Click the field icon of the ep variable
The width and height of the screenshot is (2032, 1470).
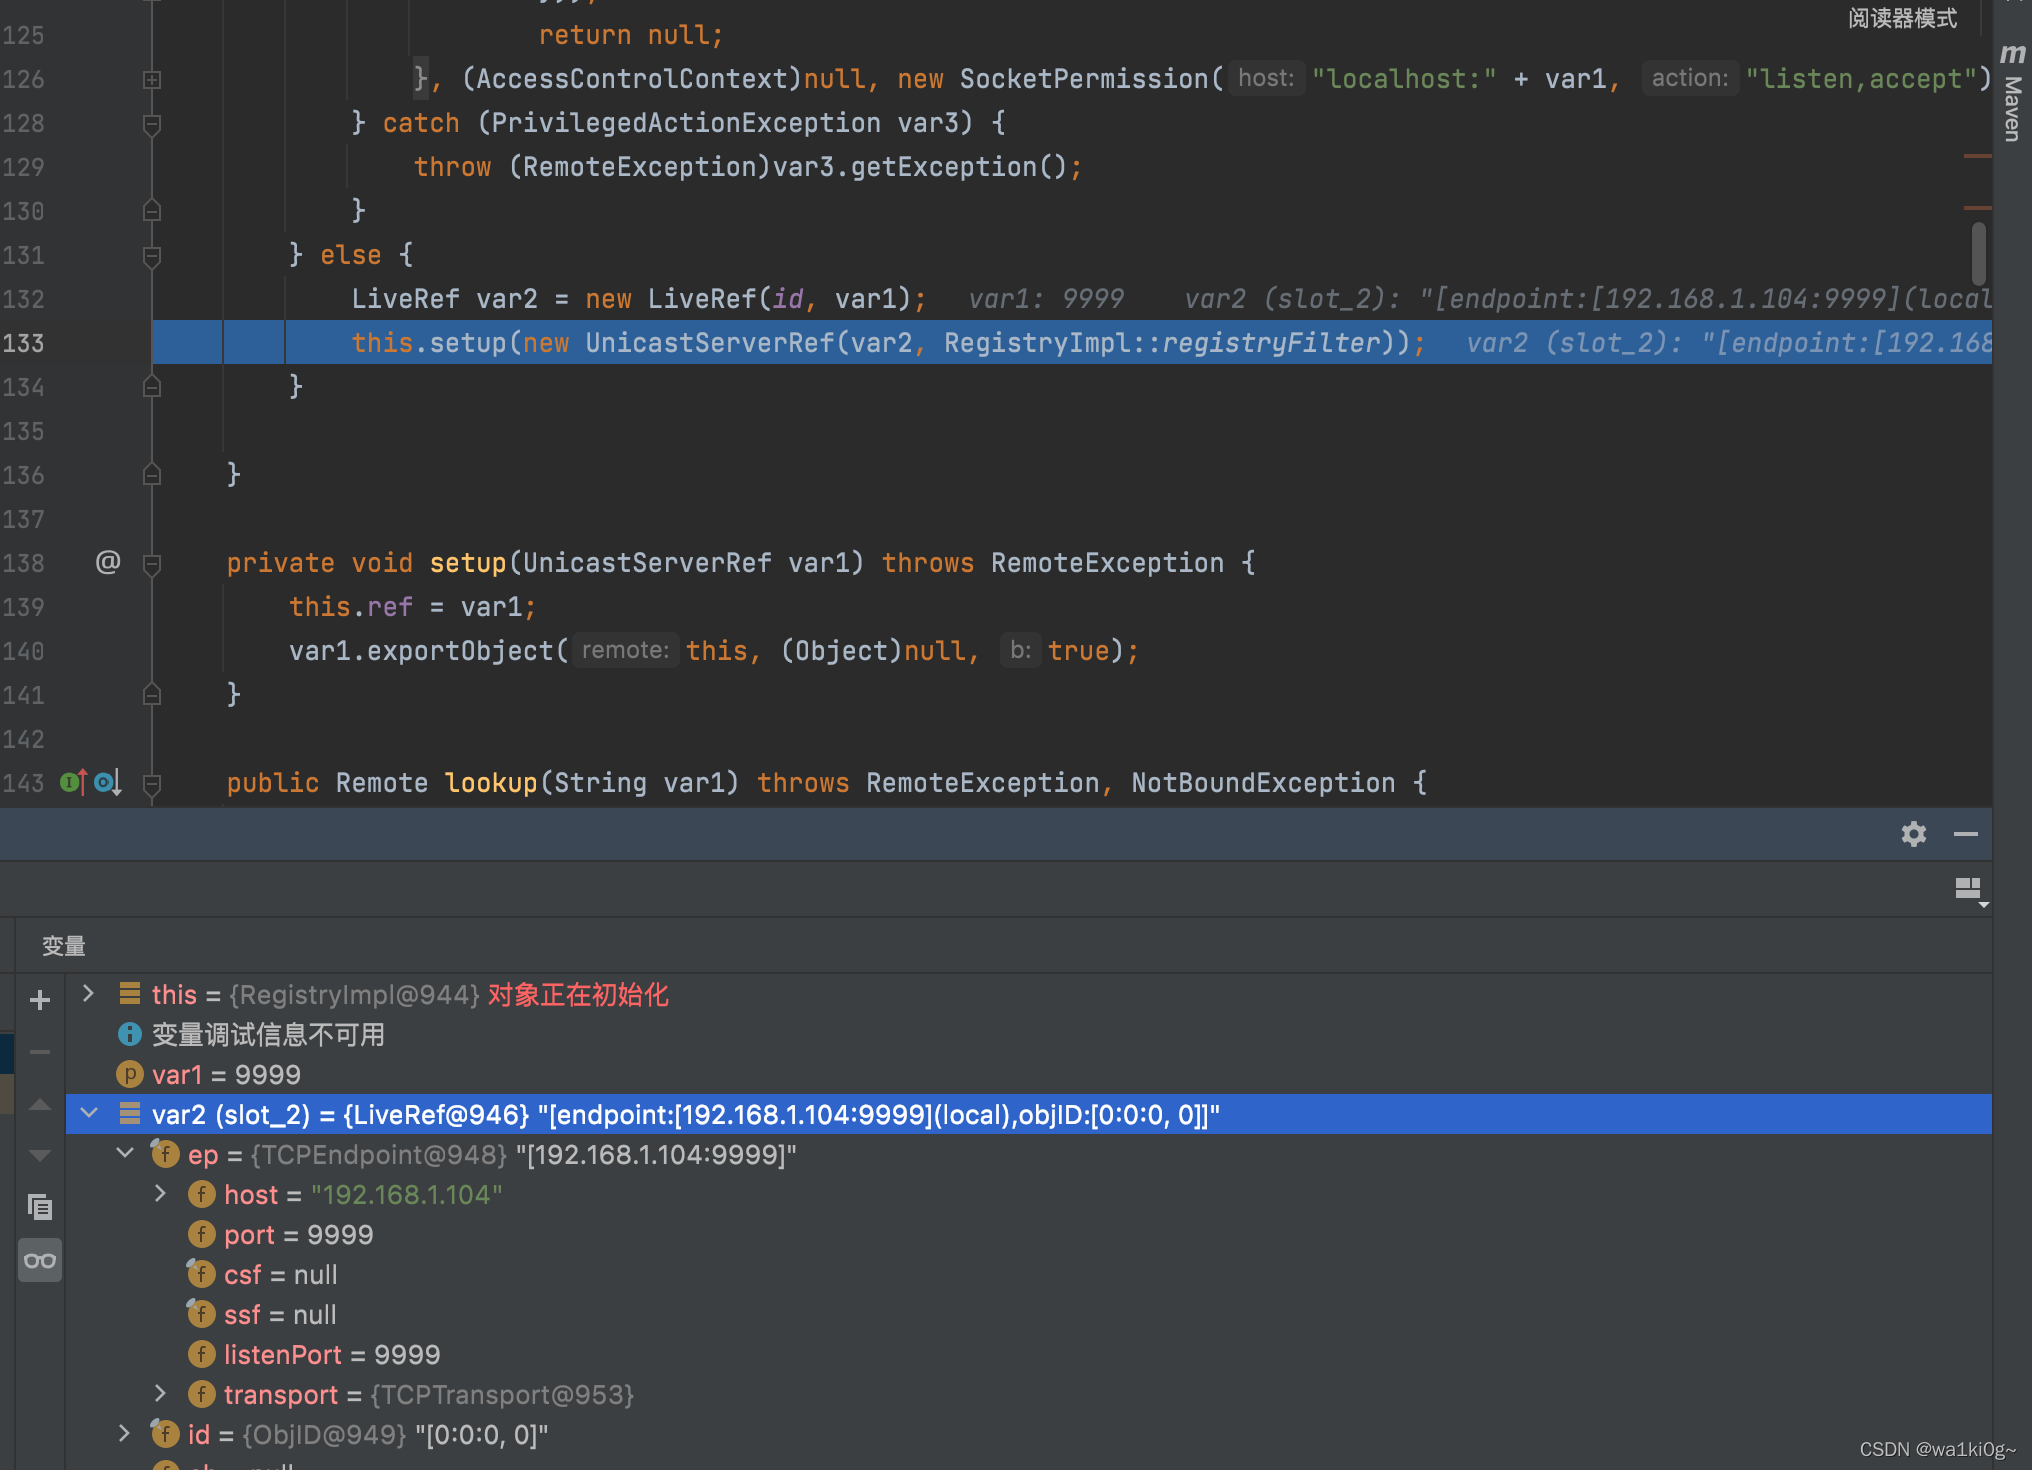pyautogui.click(x=165, y=1154)
